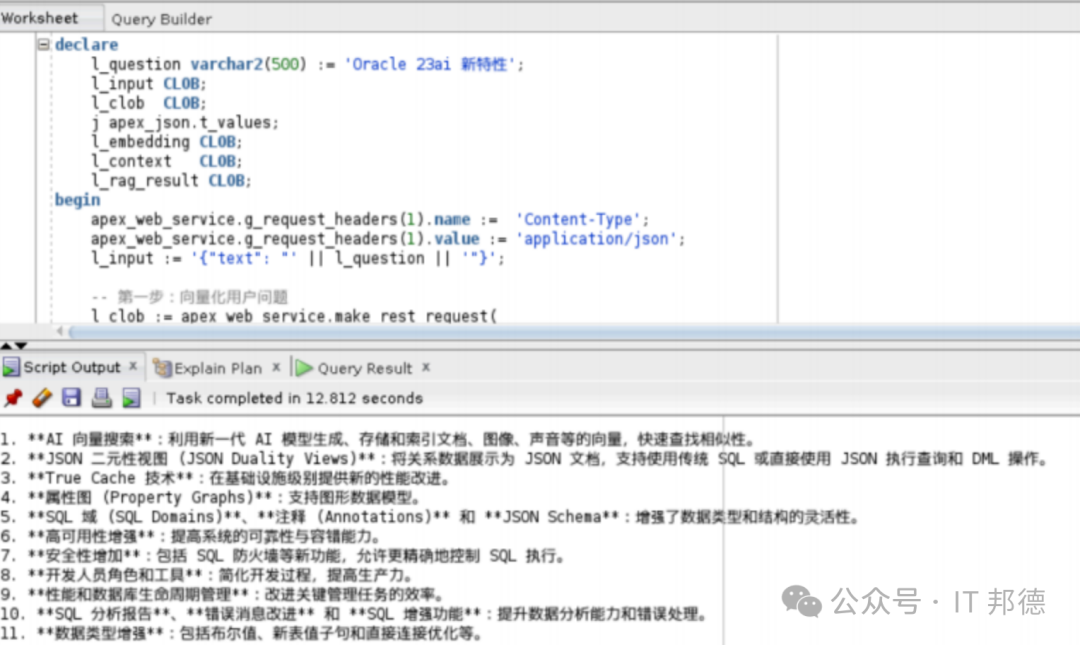This screenshot has height=645, width=1080.
Task: Save the script output to file
Action: 72,398
